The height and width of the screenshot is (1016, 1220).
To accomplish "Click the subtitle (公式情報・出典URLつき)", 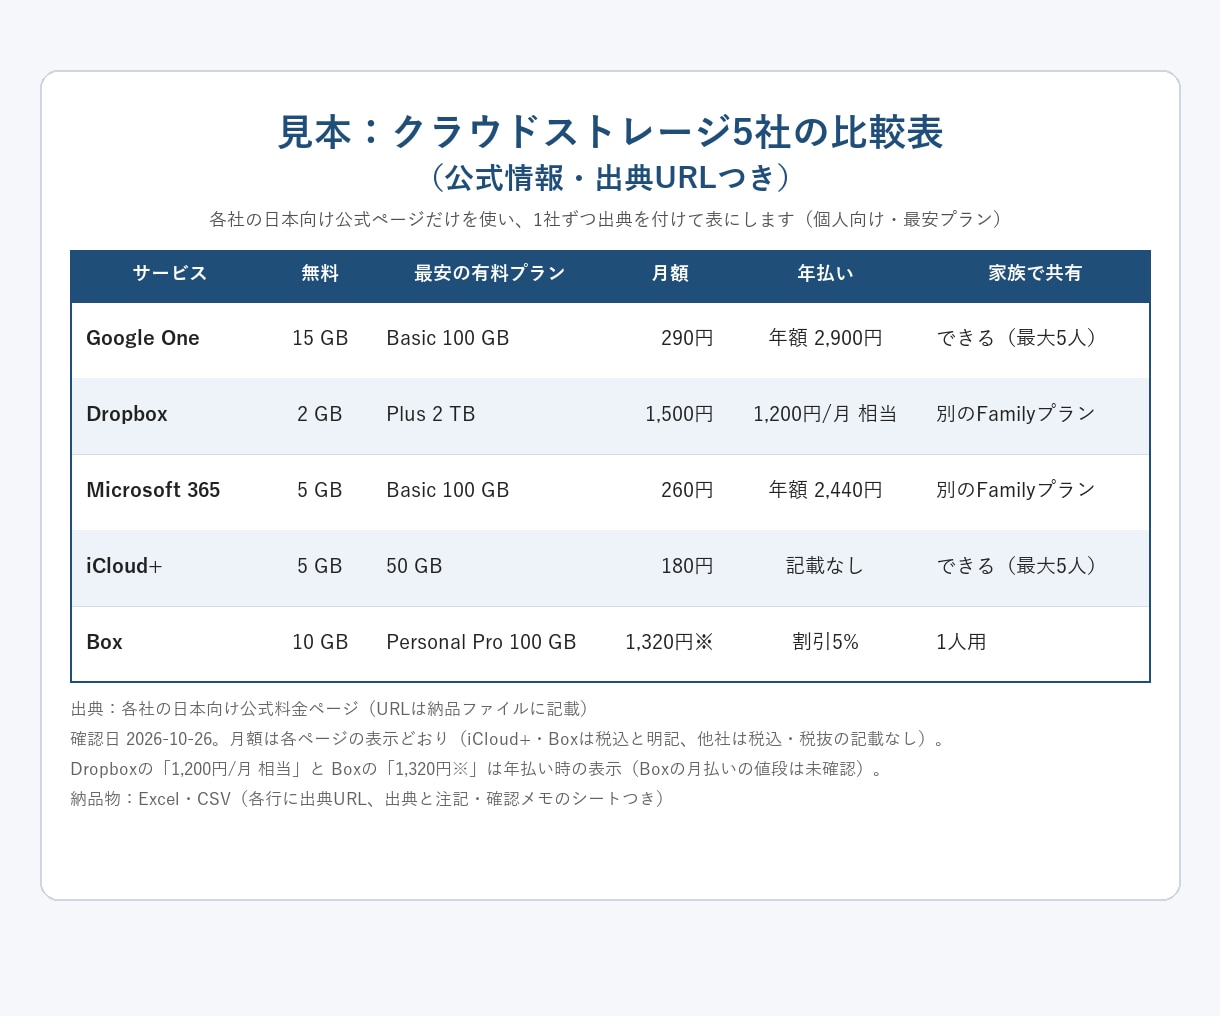I will 610,177.
